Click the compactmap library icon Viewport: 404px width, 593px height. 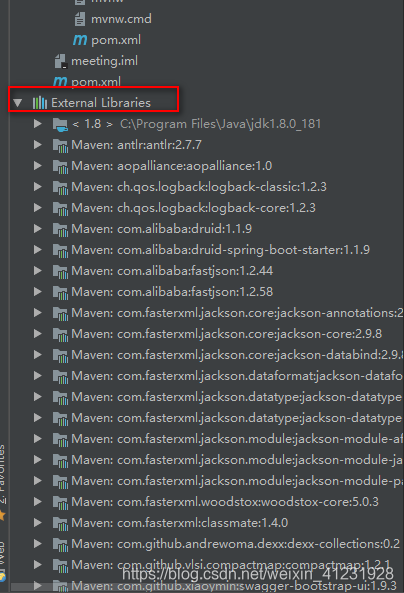[x=61, y=565]
